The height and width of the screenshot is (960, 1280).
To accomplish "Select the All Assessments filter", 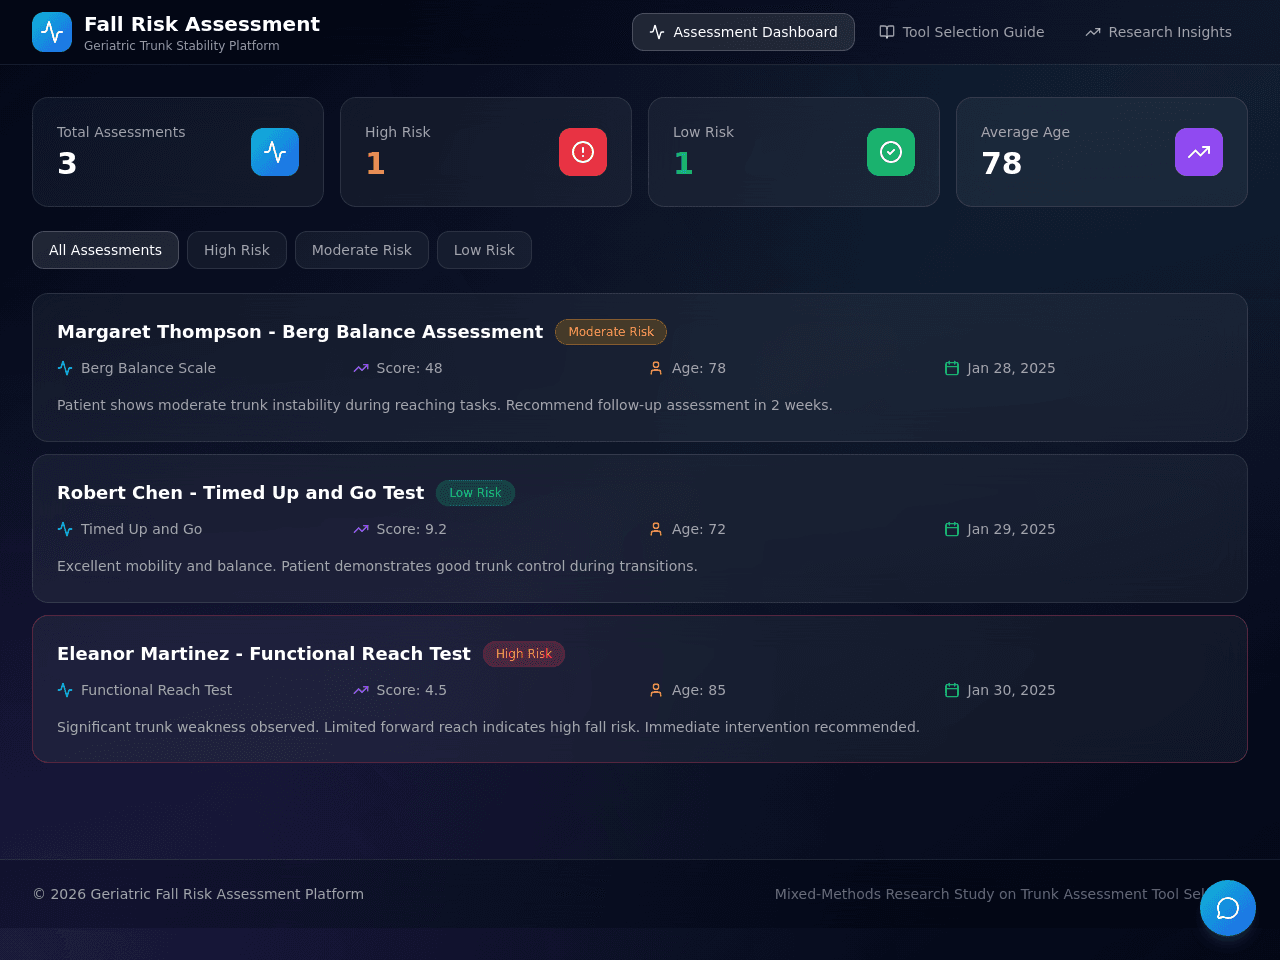I will (105, 250).
